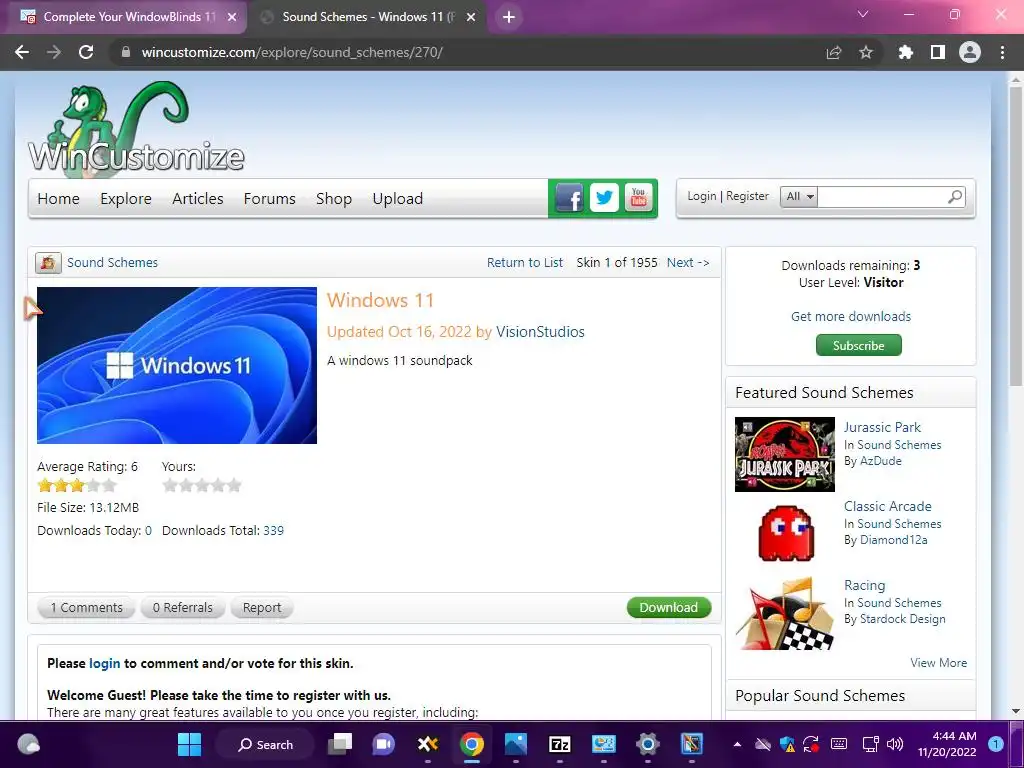
Task: Open the VisionStudios author link
Action: (x=540, y=332)
